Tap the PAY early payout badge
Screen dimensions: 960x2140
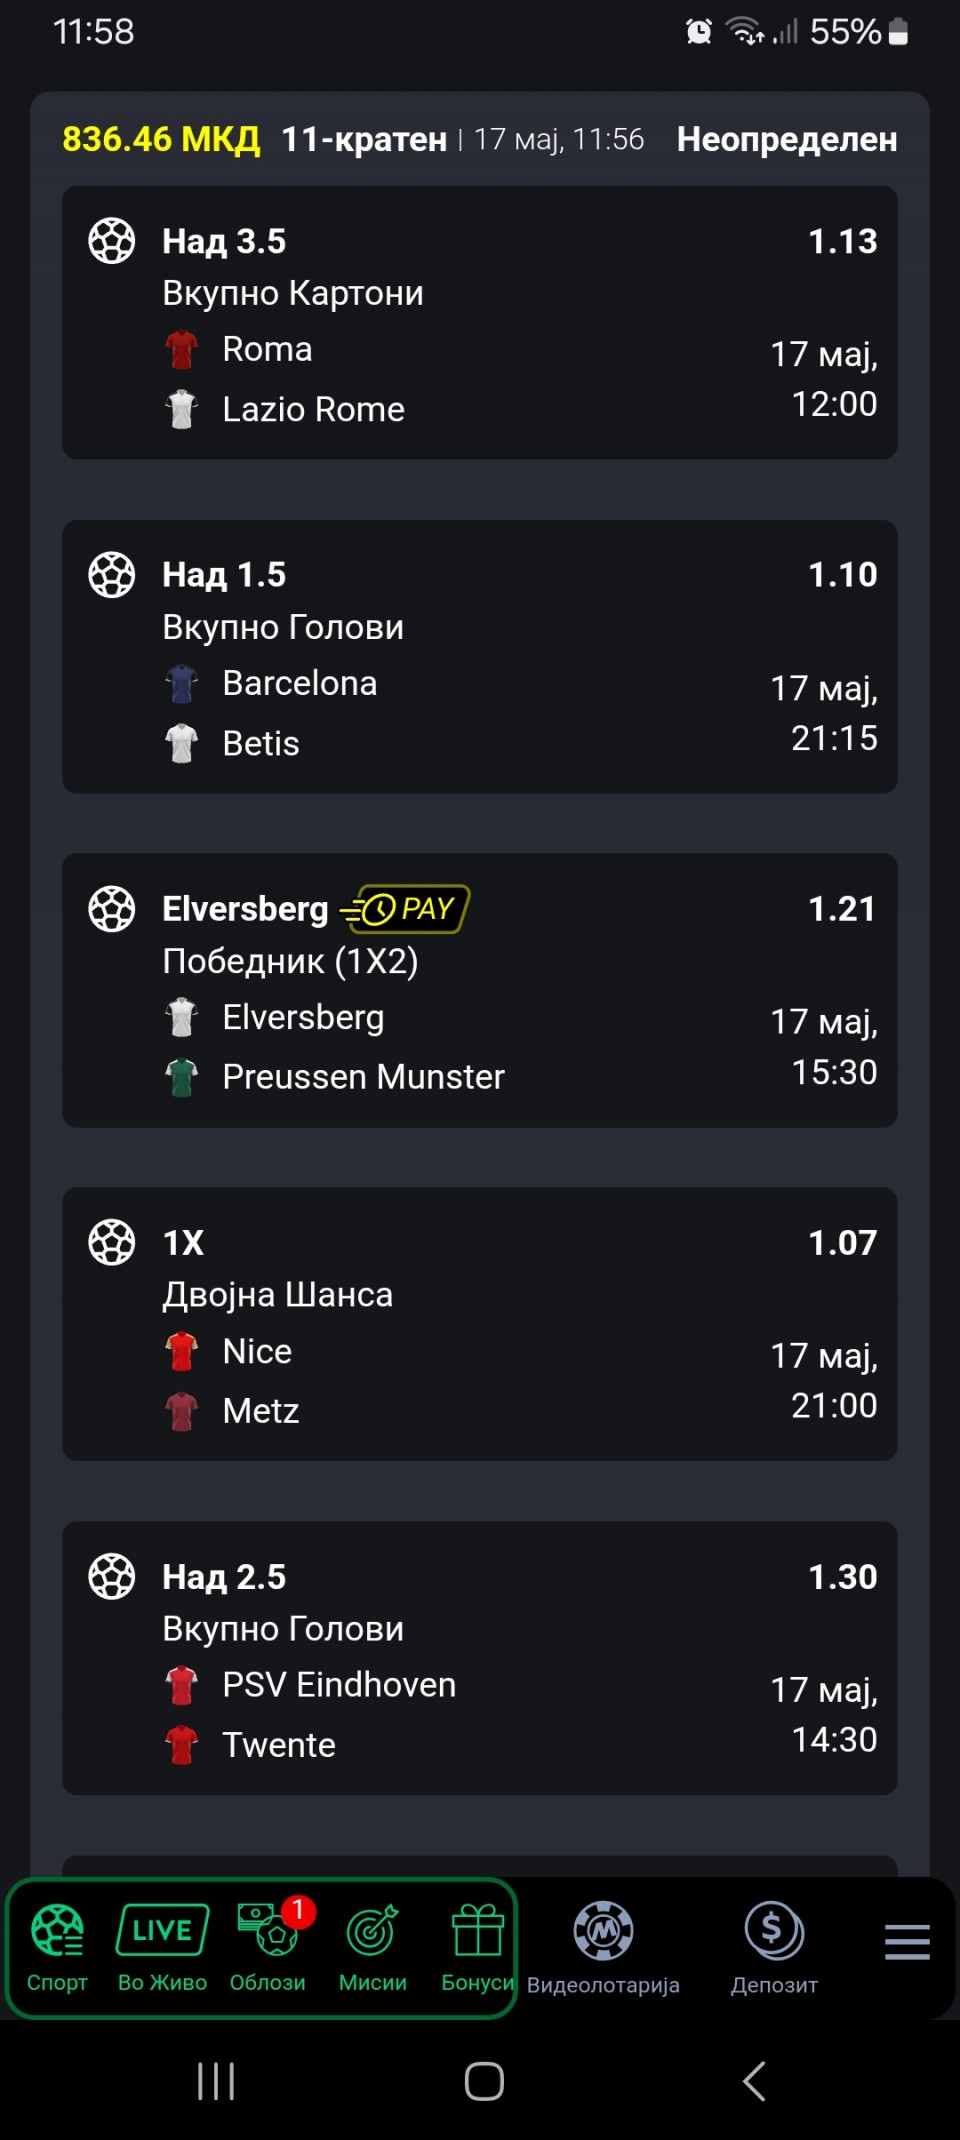coord(405,909)
